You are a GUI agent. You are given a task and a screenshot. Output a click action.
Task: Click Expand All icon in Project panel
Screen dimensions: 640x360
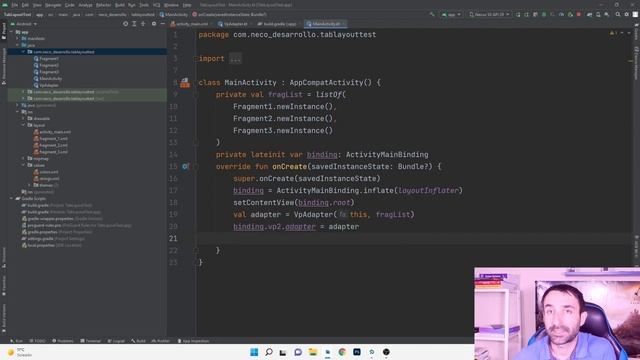(134, 24)
